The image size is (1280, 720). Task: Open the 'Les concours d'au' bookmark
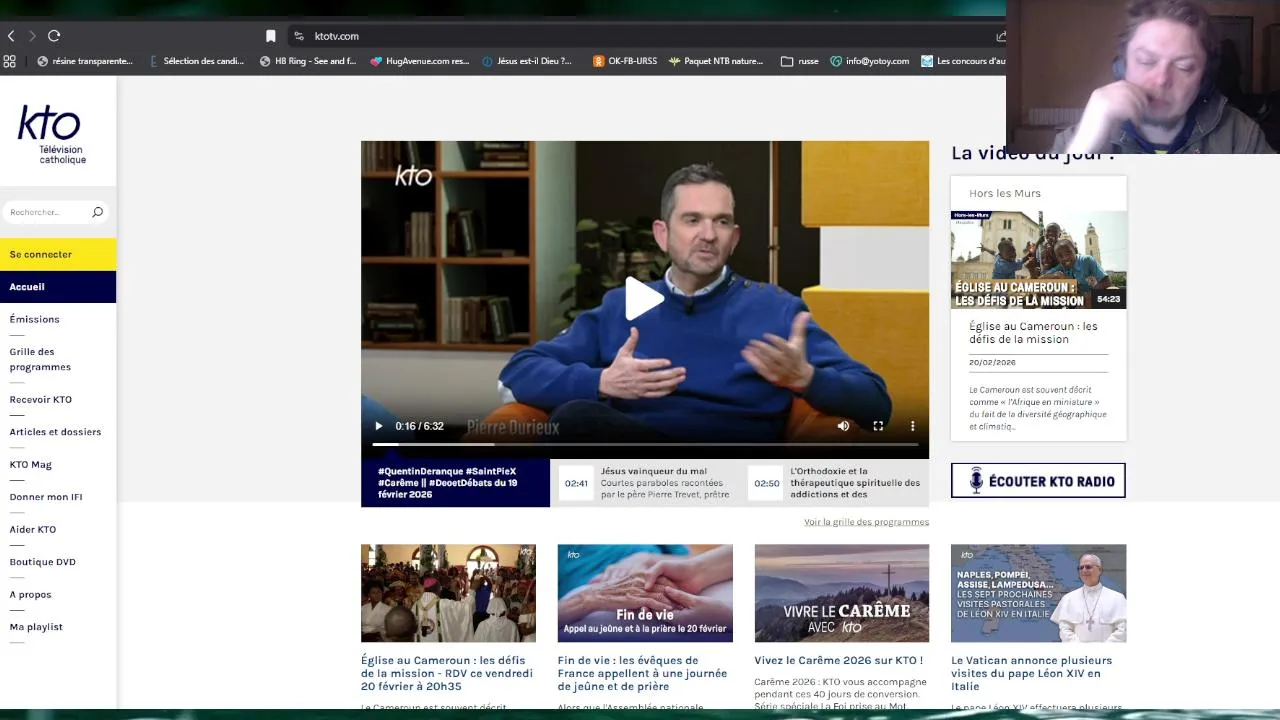coord(964,61)
